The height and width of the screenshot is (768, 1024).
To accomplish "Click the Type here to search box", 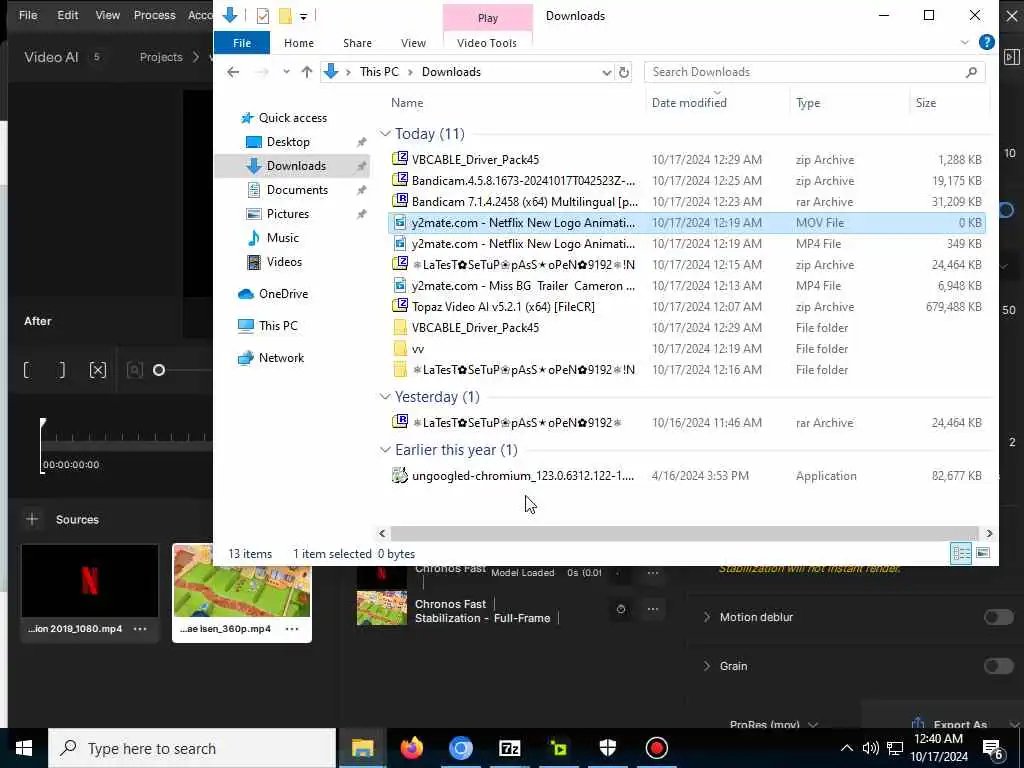I will click(193, 748).
